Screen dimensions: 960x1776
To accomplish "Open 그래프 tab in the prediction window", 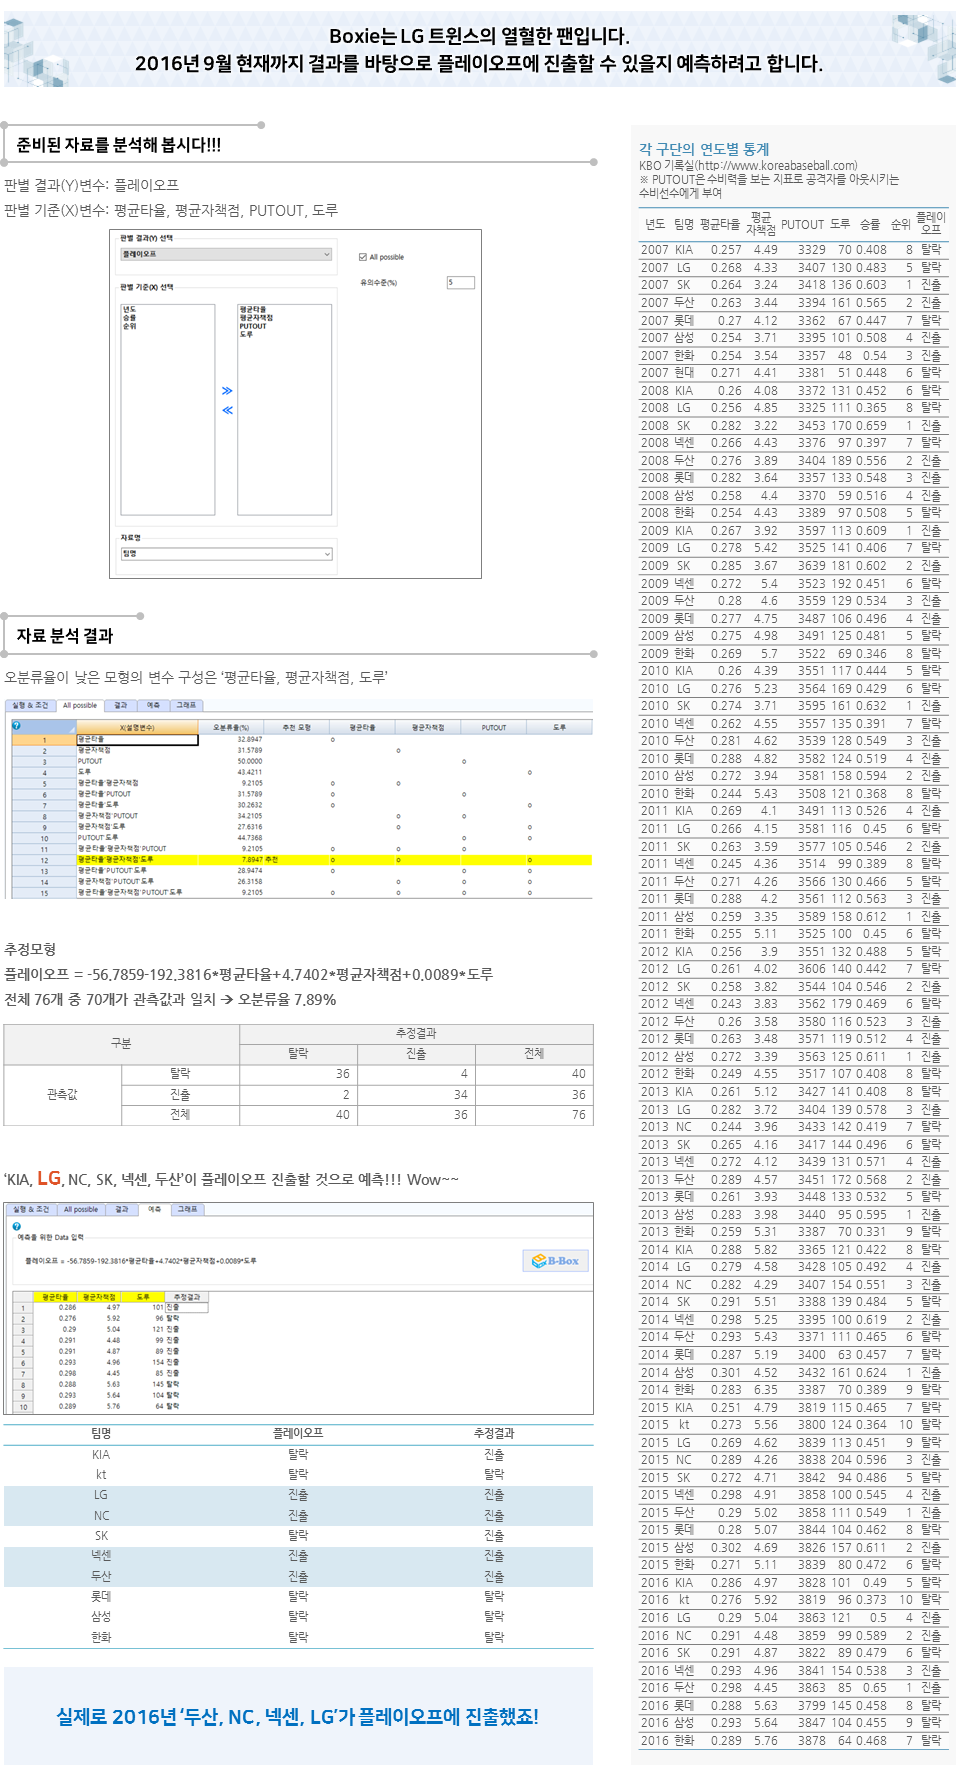I will point(188,1209).
